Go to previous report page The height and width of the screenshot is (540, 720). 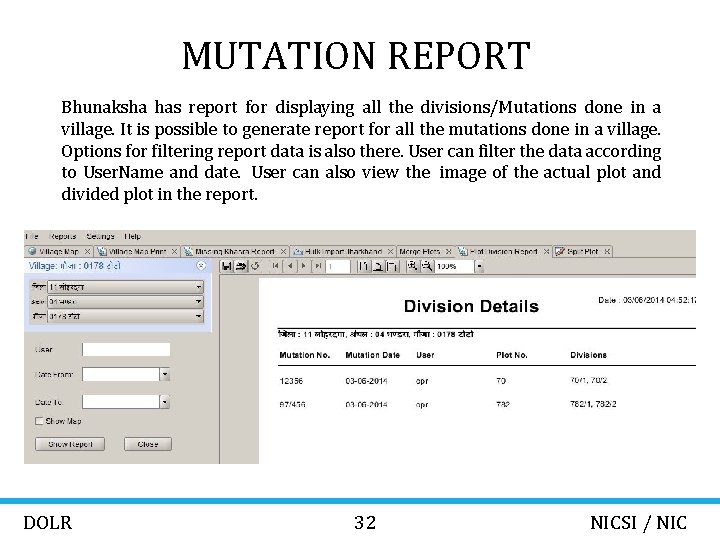[x=290, y=266]
